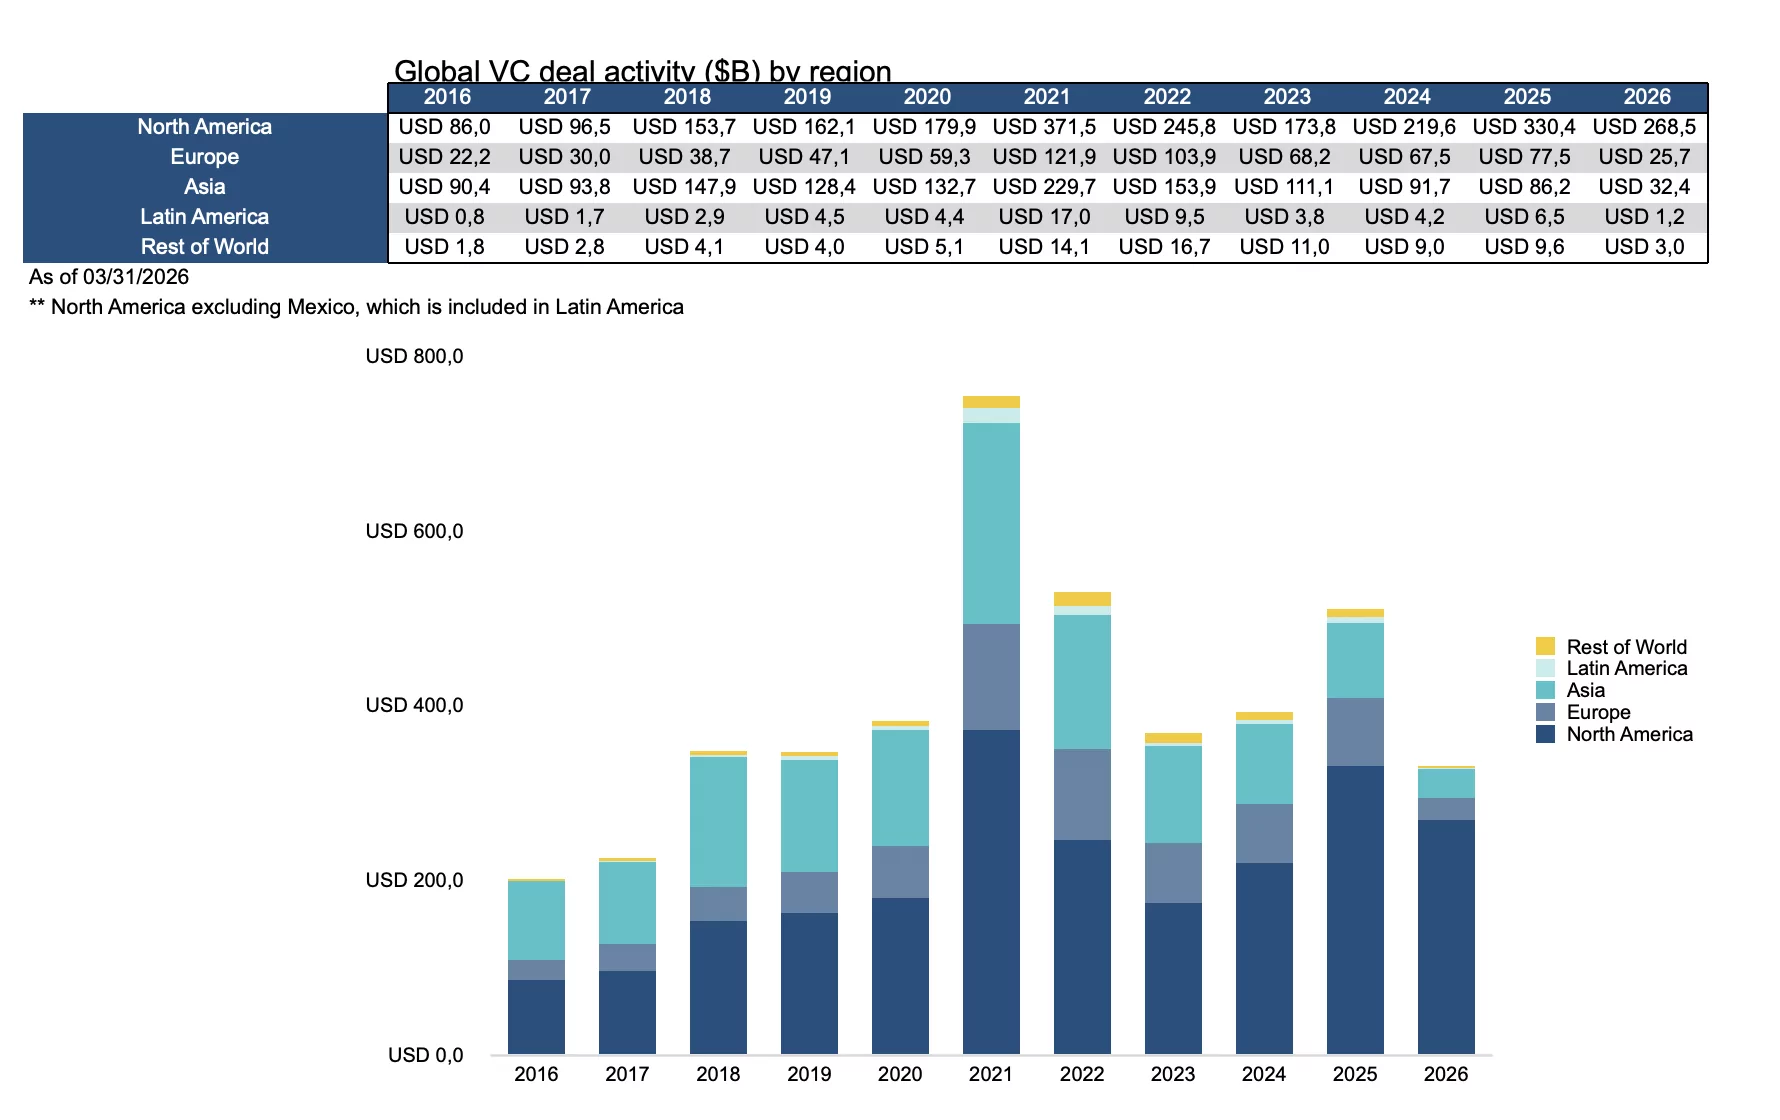Click the North America legend swatch
Image resolution: width=1780 pixels, height=1120 pixels.
(1545, 734)
